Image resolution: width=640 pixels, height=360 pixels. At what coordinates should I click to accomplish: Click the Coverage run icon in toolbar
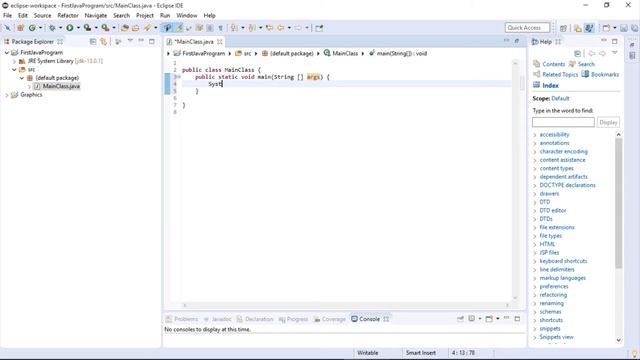(x=87, y=28)
